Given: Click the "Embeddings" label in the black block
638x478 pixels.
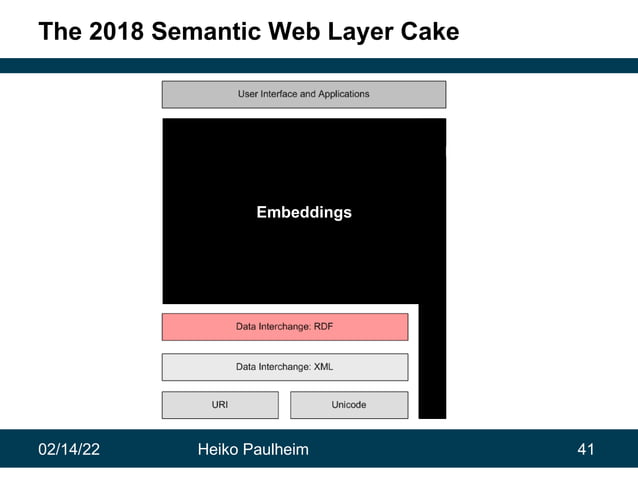Looking at the screenshot, I should [x=304, y=212].
